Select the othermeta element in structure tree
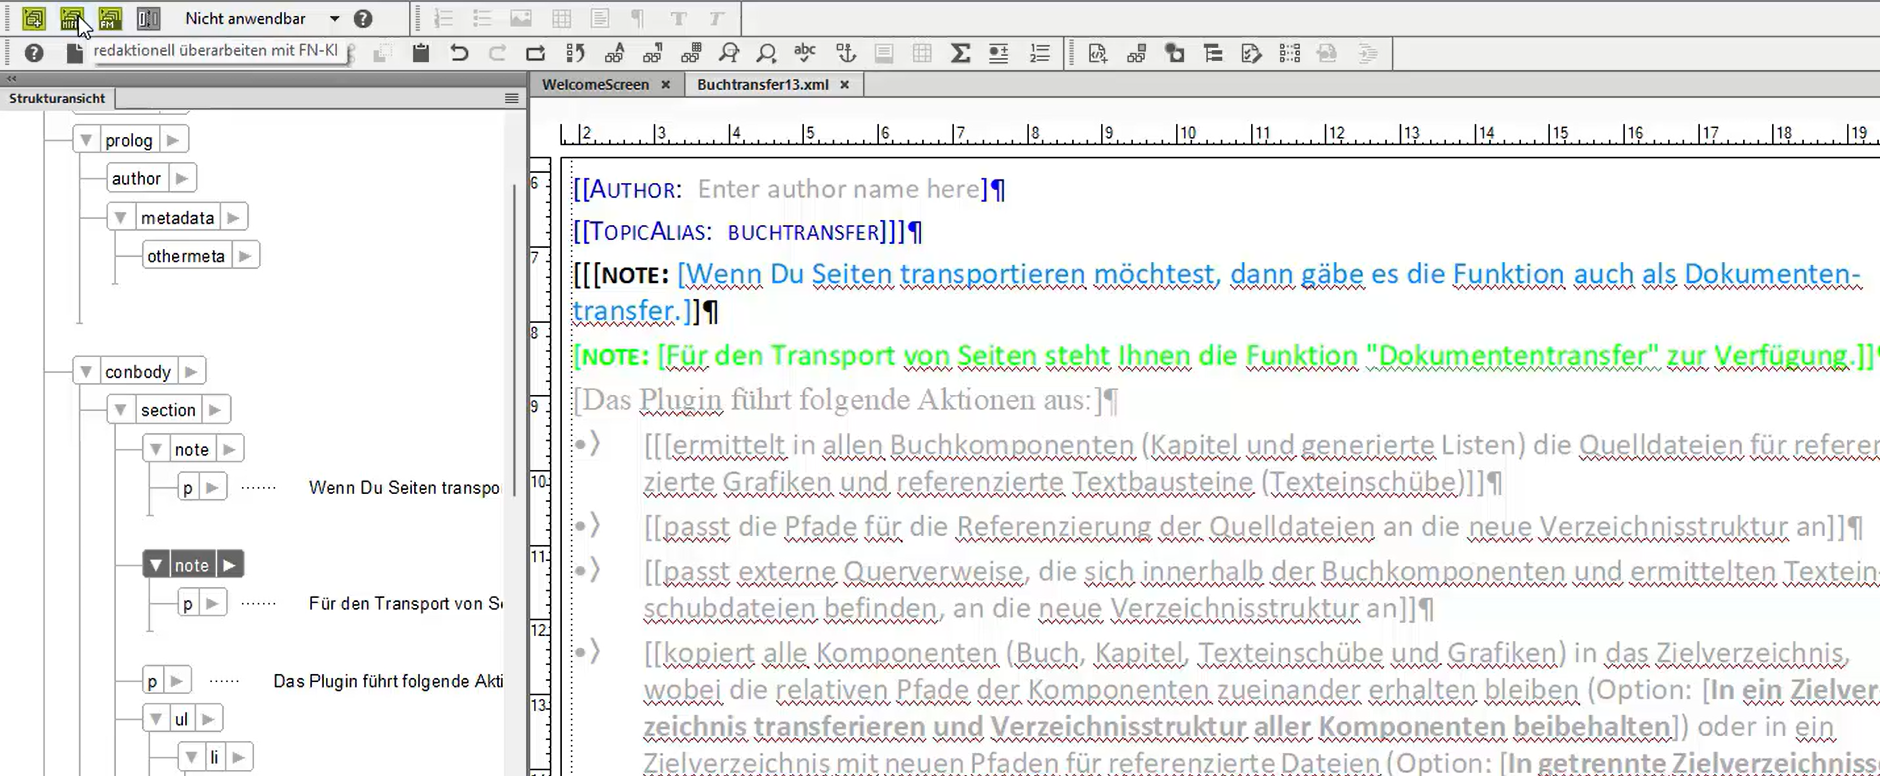 point(186,256)
